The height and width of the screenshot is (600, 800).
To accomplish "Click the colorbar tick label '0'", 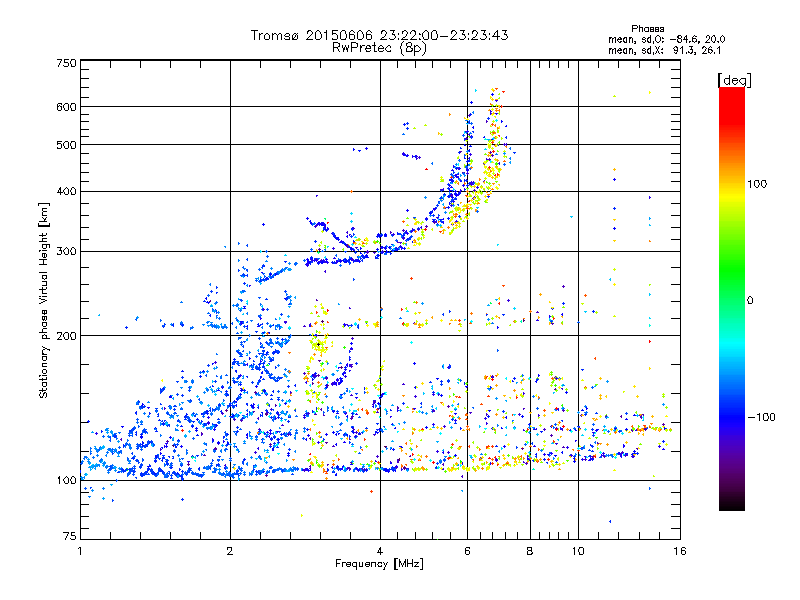I will (x=750, y=301).
